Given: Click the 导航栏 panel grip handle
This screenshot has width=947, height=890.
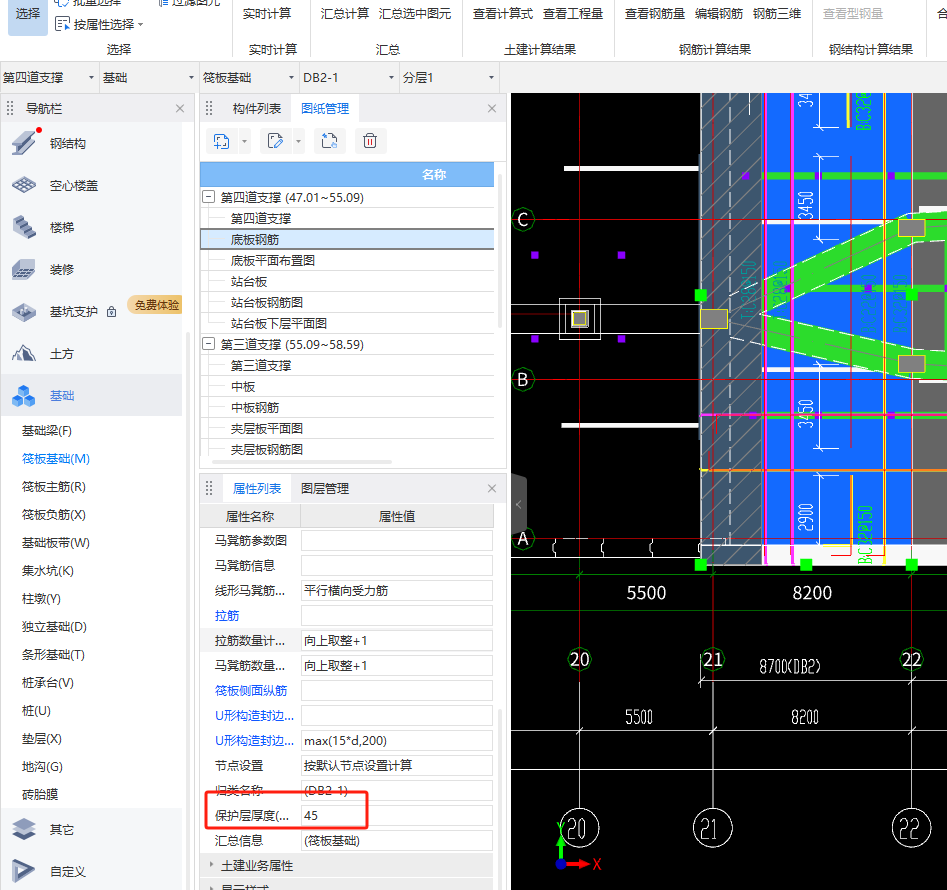Looking at the screenshot, I should pos(10,109).
